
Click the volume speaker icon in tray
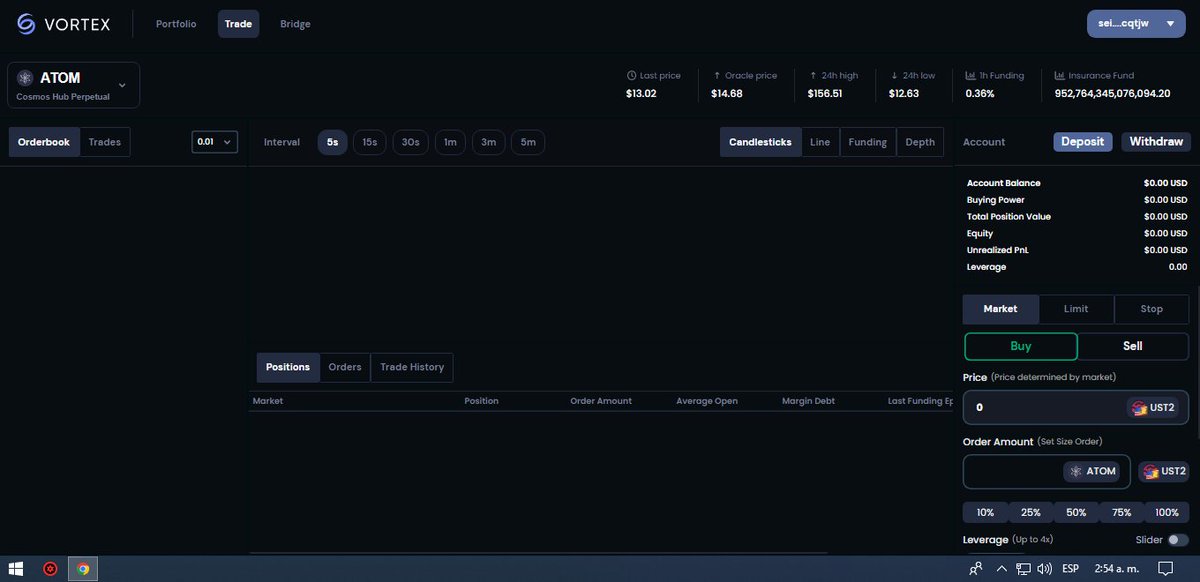click(1045, 569)
